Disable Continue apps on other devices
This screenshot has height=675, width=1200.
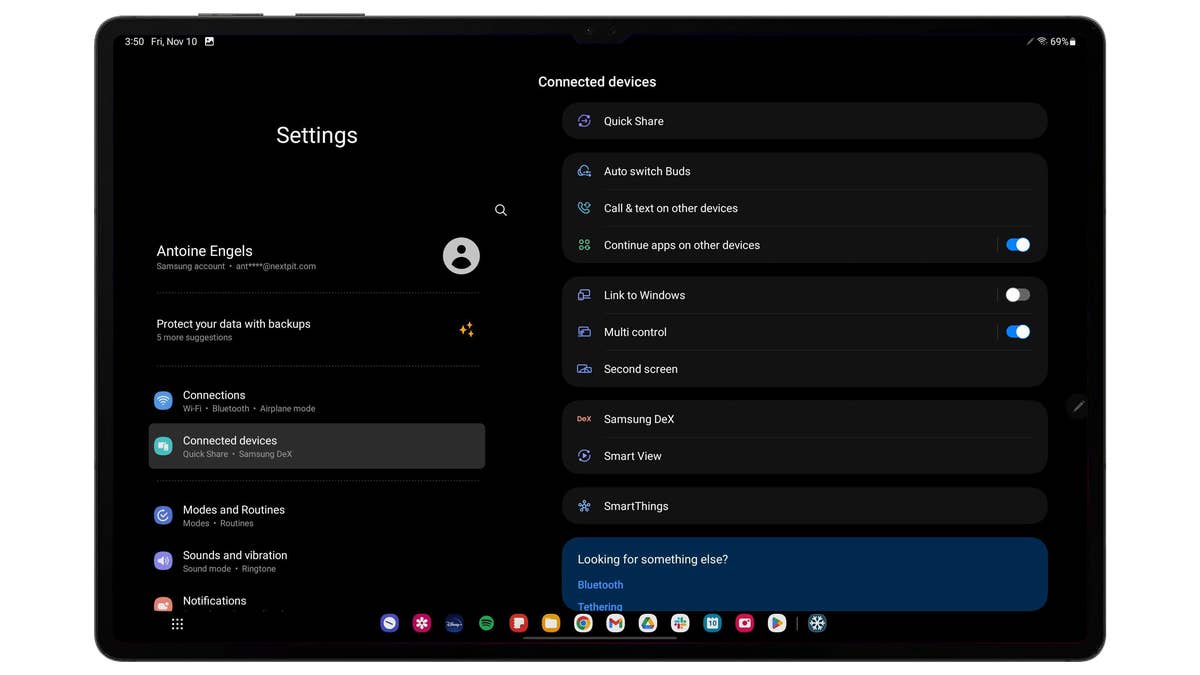(1017, 245)
